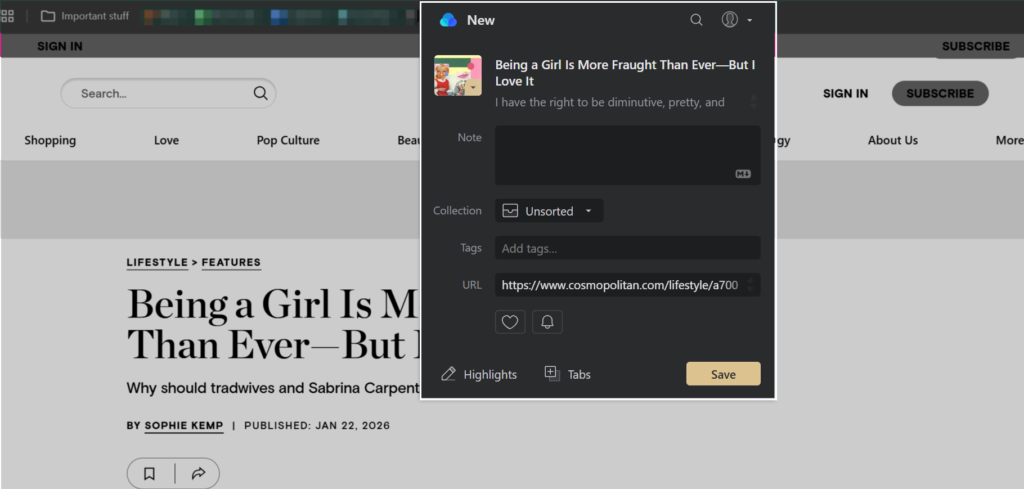Open search in the Raindrop popup
This screenshot has width=1024, height=489.
(x=696, y=20)
